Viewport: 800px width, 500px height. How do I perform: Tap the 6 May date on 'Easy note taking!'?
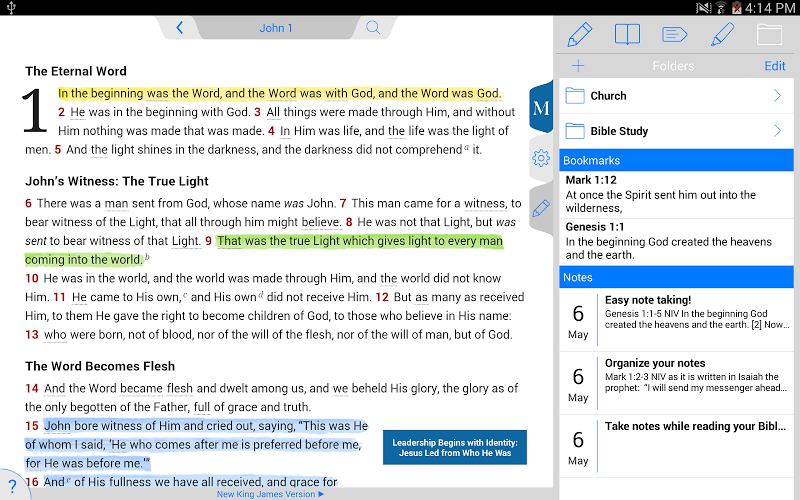click(x=578, y=321)
